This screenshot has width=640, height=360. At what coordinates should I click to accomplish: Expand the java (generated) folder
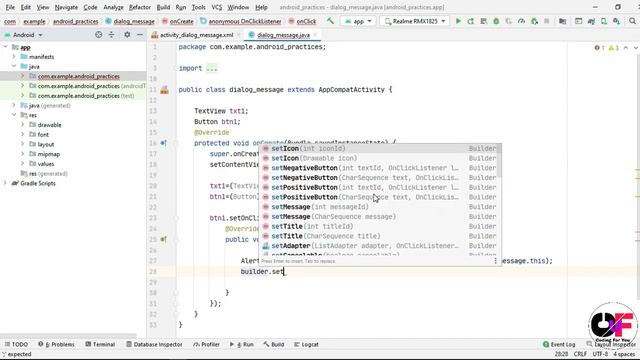pyautogui.click(x=14, y=105)
